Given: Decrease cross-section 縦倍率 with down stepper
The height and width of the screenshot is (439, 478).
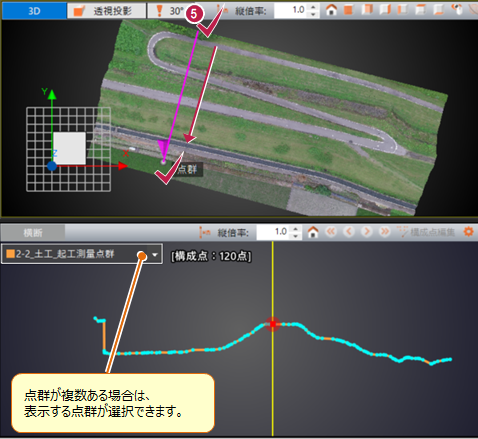Looking at the screenshot, I should [295, 236].
